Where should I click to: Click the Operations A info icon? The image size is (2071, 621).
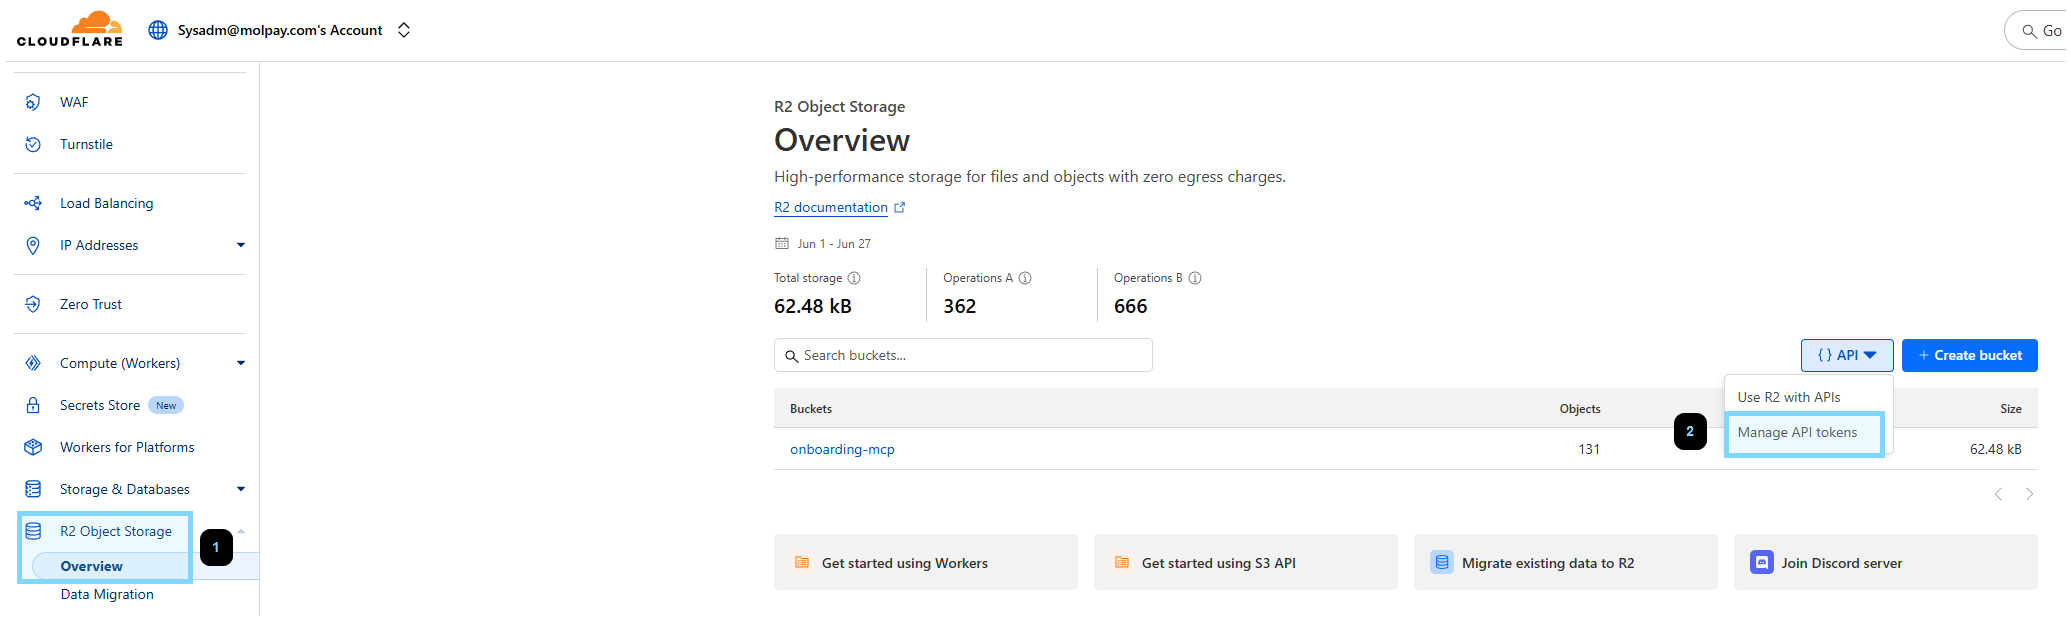pos(1025,278)
